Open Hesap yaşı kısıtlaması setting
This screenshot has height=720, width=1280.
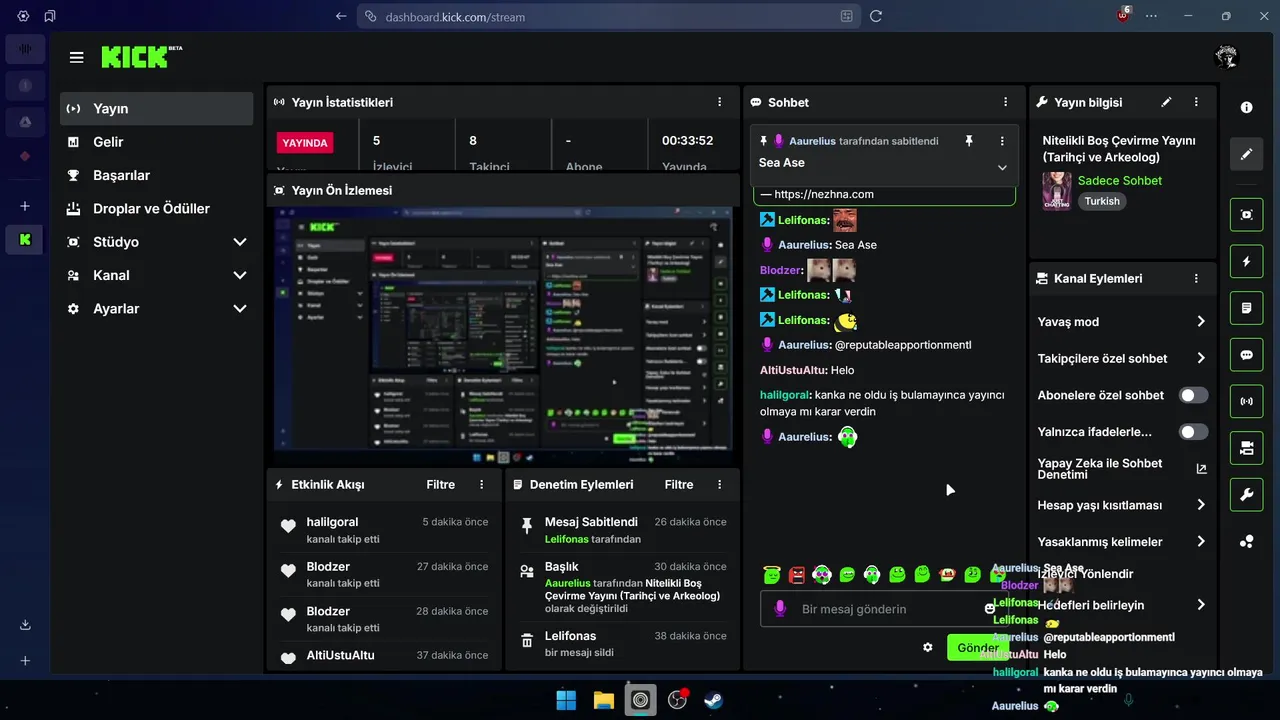coord(1122,505)
